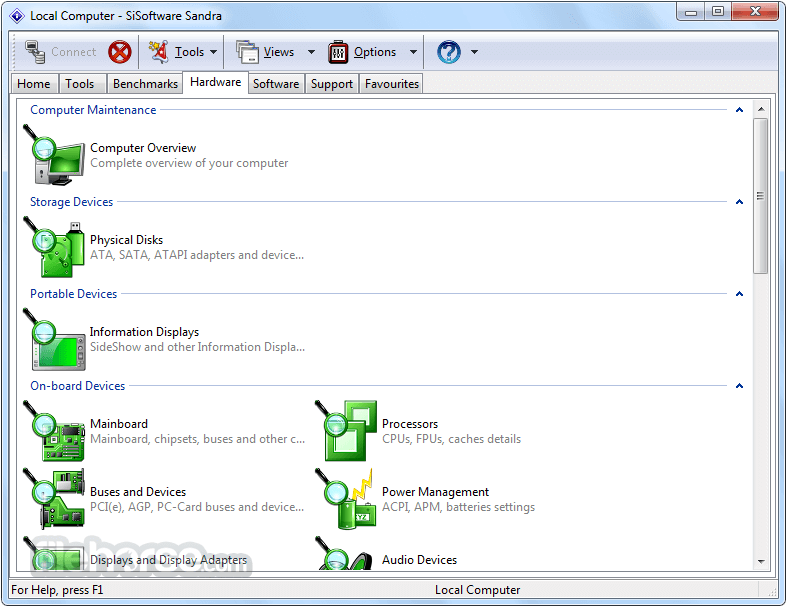Switch to the Software tab
This screenshot has width=788, height=608.
[x=276, y=84]
